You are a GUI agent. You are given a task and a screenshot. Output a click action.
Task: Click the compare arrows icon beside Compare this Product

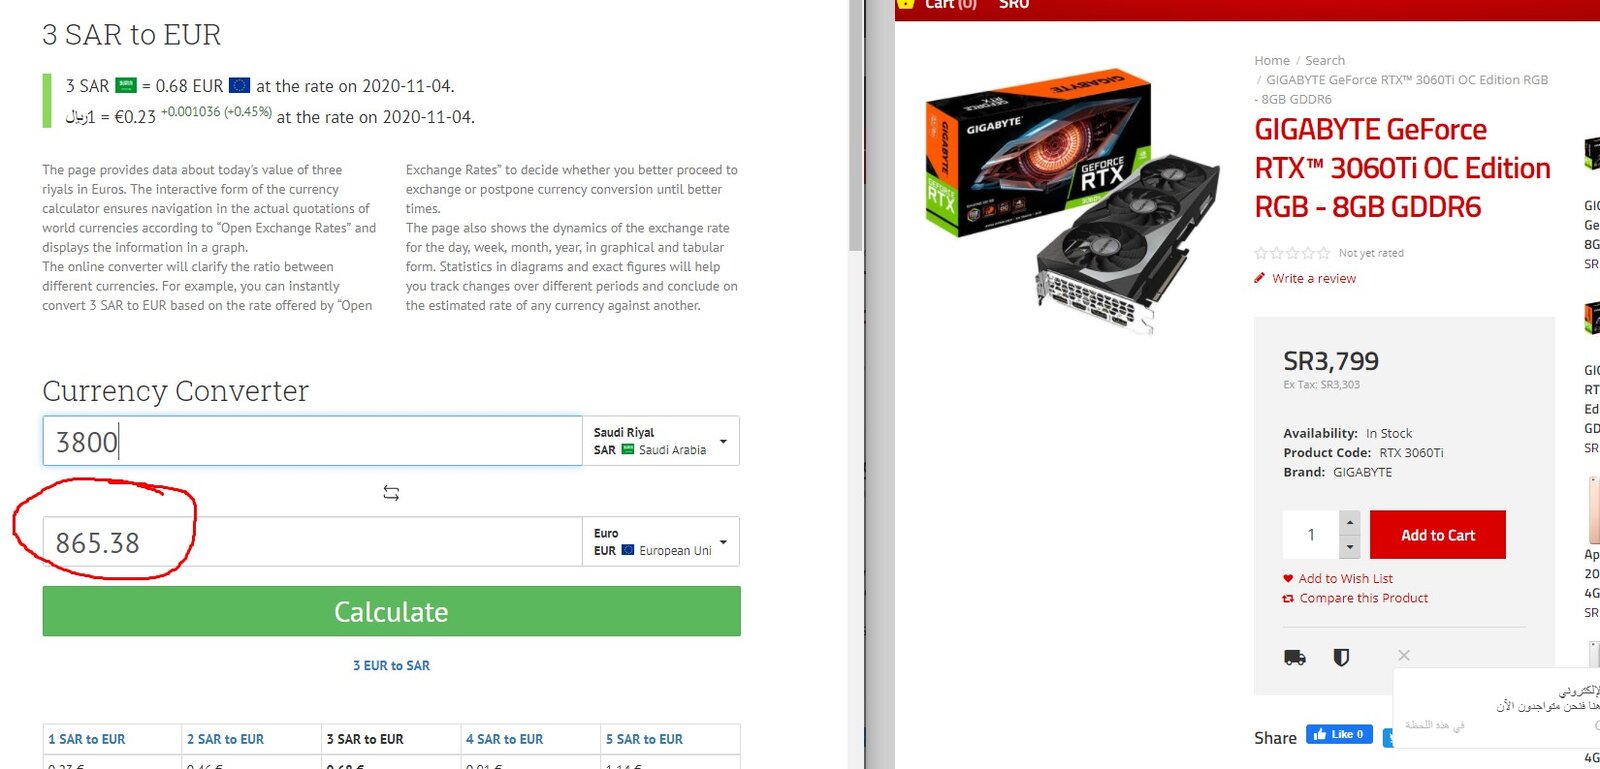coord(1288,598)
